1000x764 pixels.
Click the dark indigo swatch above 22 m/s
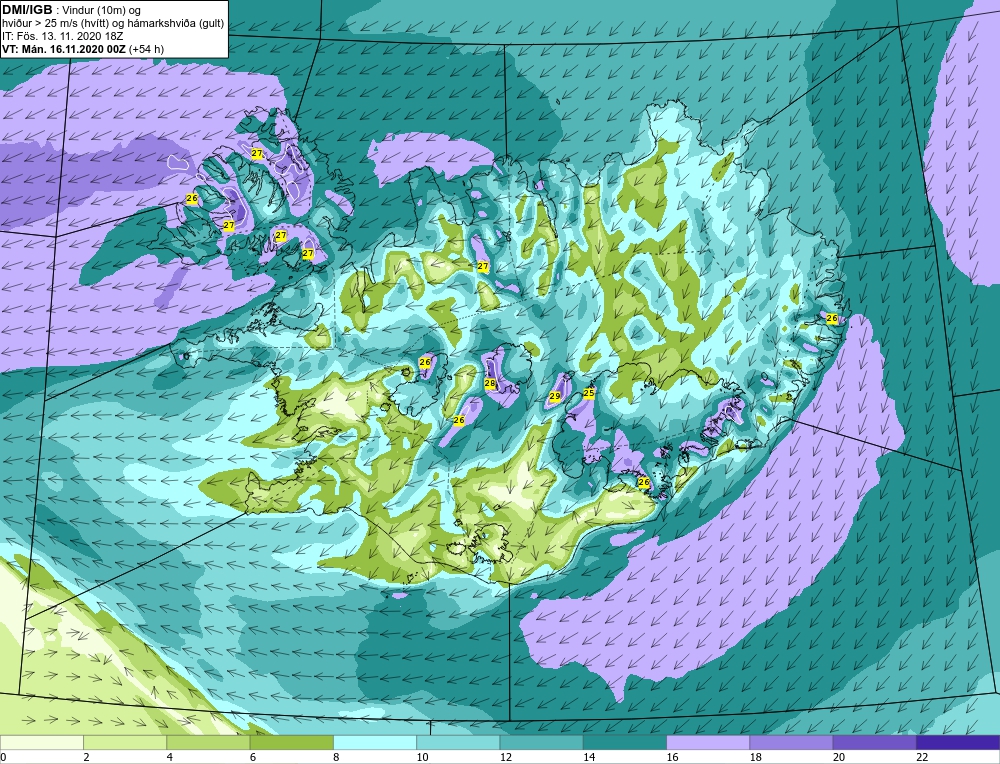pos(958,742)
